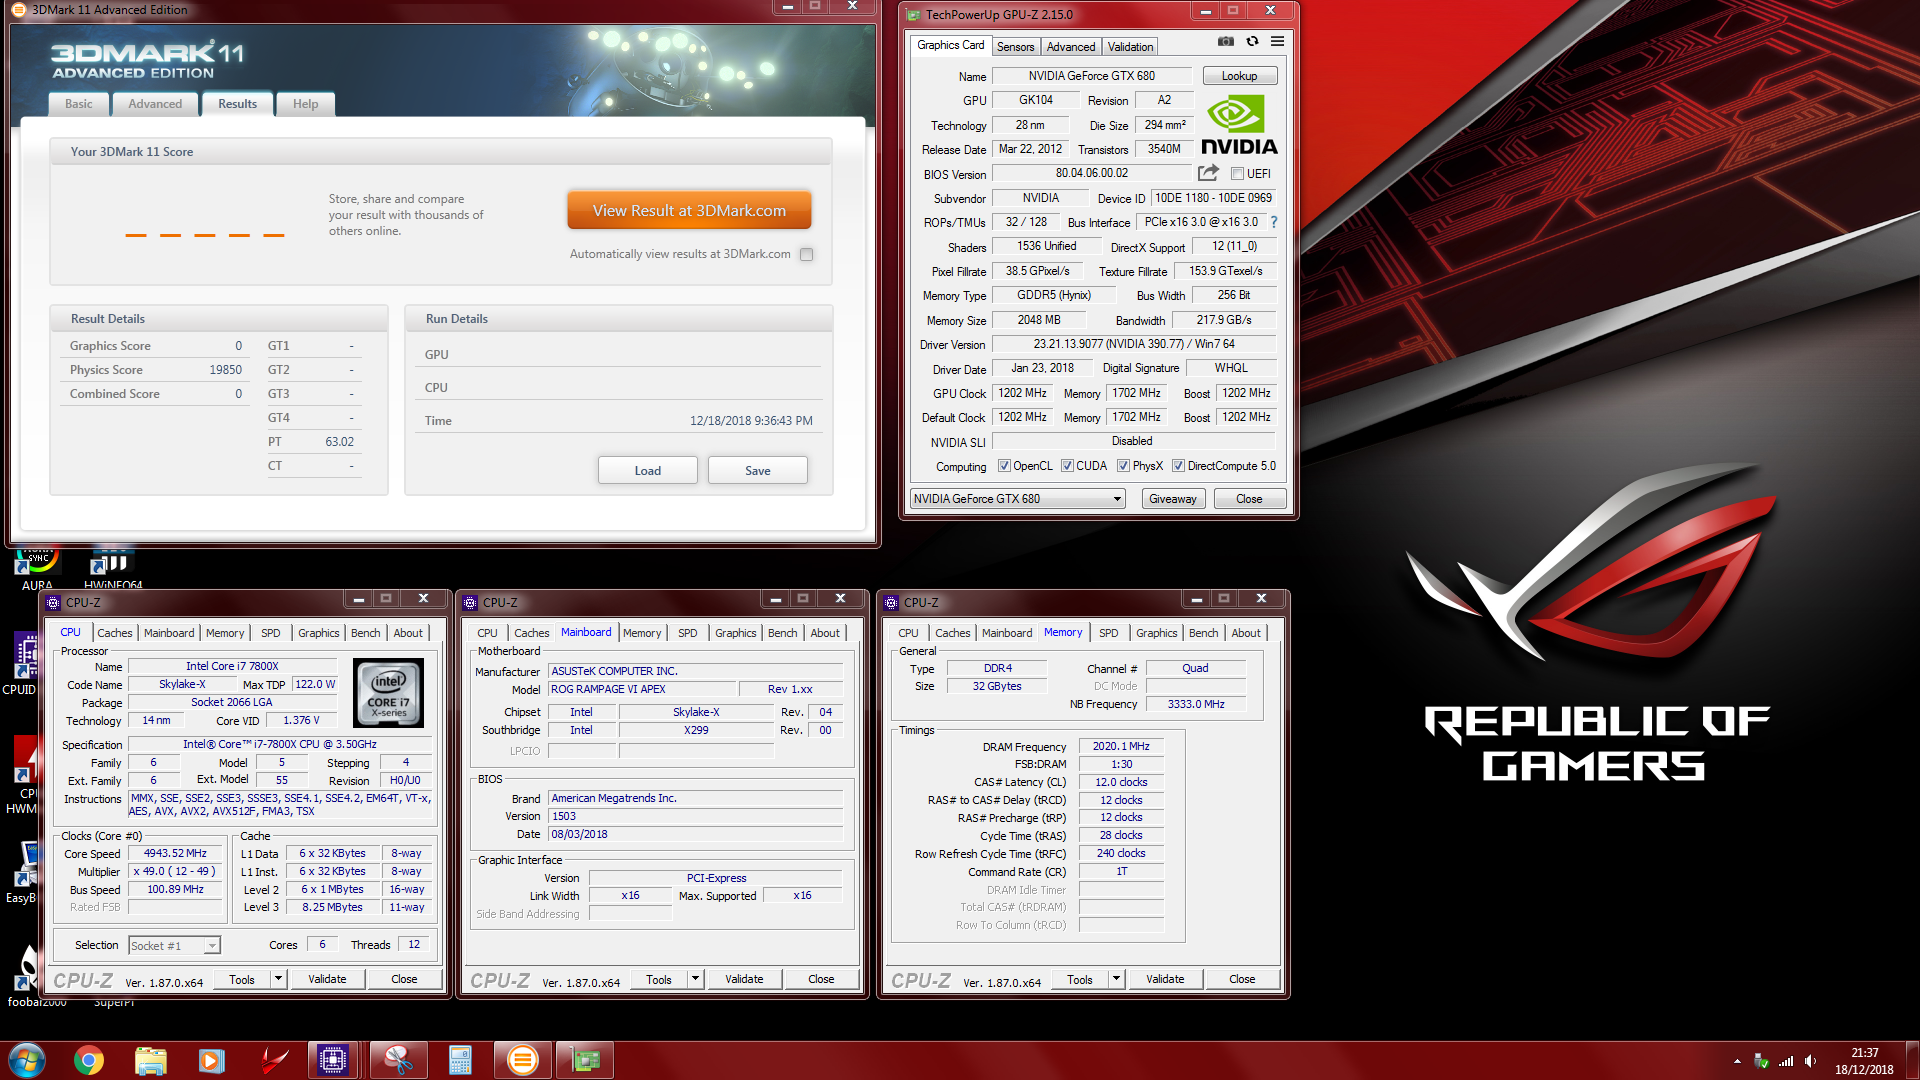Switch to 3DMark 11 taskbar icon
The image size is (1920, 1080).
tap(523, 1060)
